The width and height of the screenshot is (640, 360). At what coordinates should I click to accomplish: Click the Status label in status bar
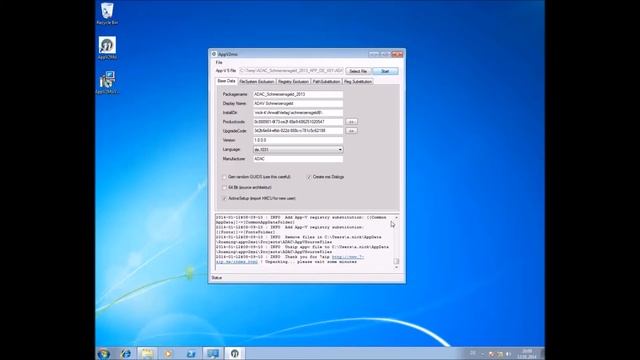(x=217, y=278)
